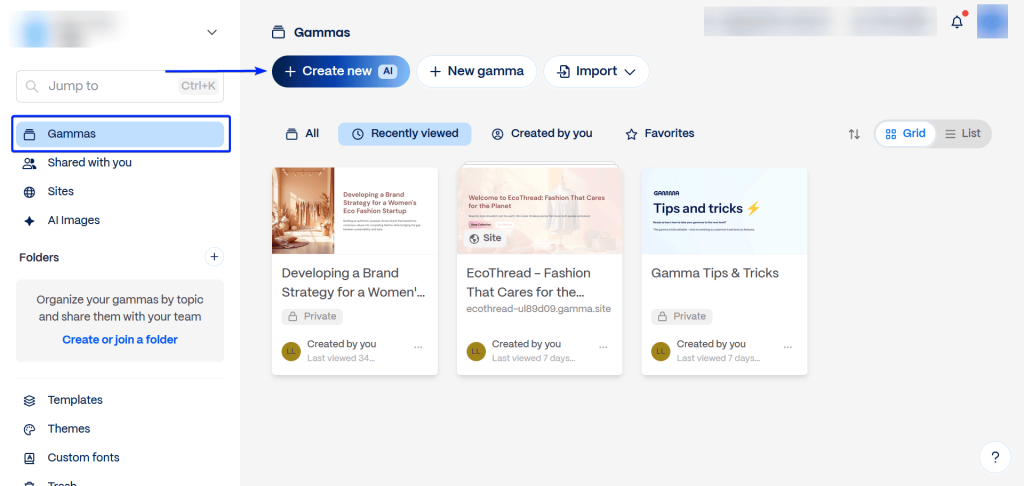Click the Create new AI button
Image resolution: width=1024 pixels, height=486 pixels.
(x=340, y=72)
